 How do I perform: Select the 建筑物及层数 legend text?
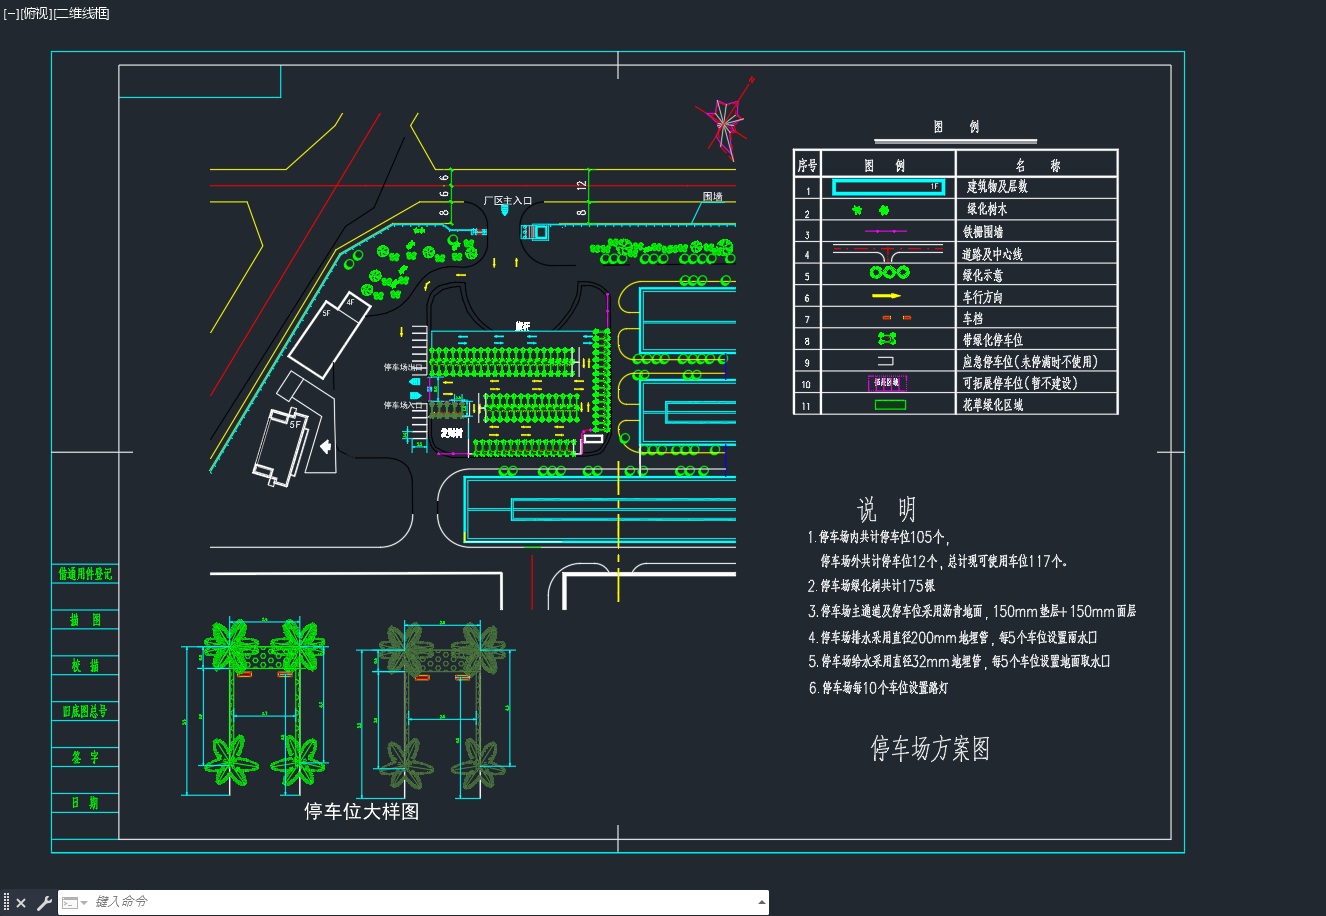point(997,187)
